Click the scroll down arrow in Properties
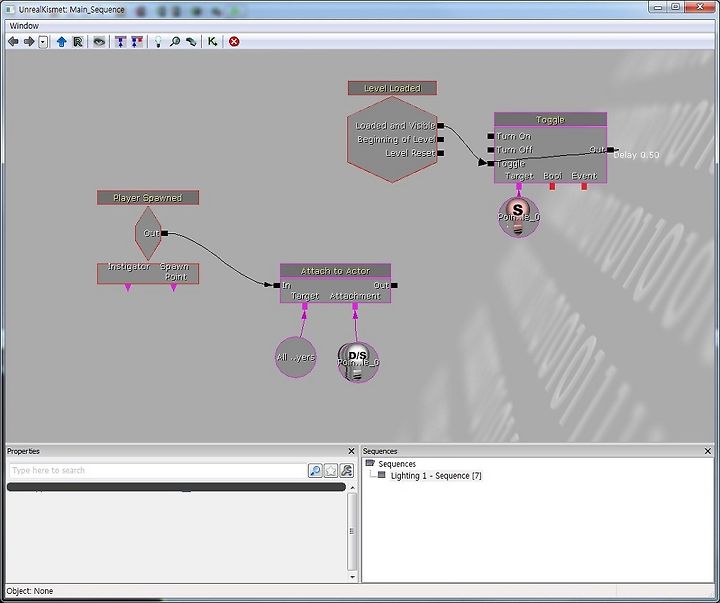The width and height of the screenshot is (720, 603). click(x=352, y=577)
